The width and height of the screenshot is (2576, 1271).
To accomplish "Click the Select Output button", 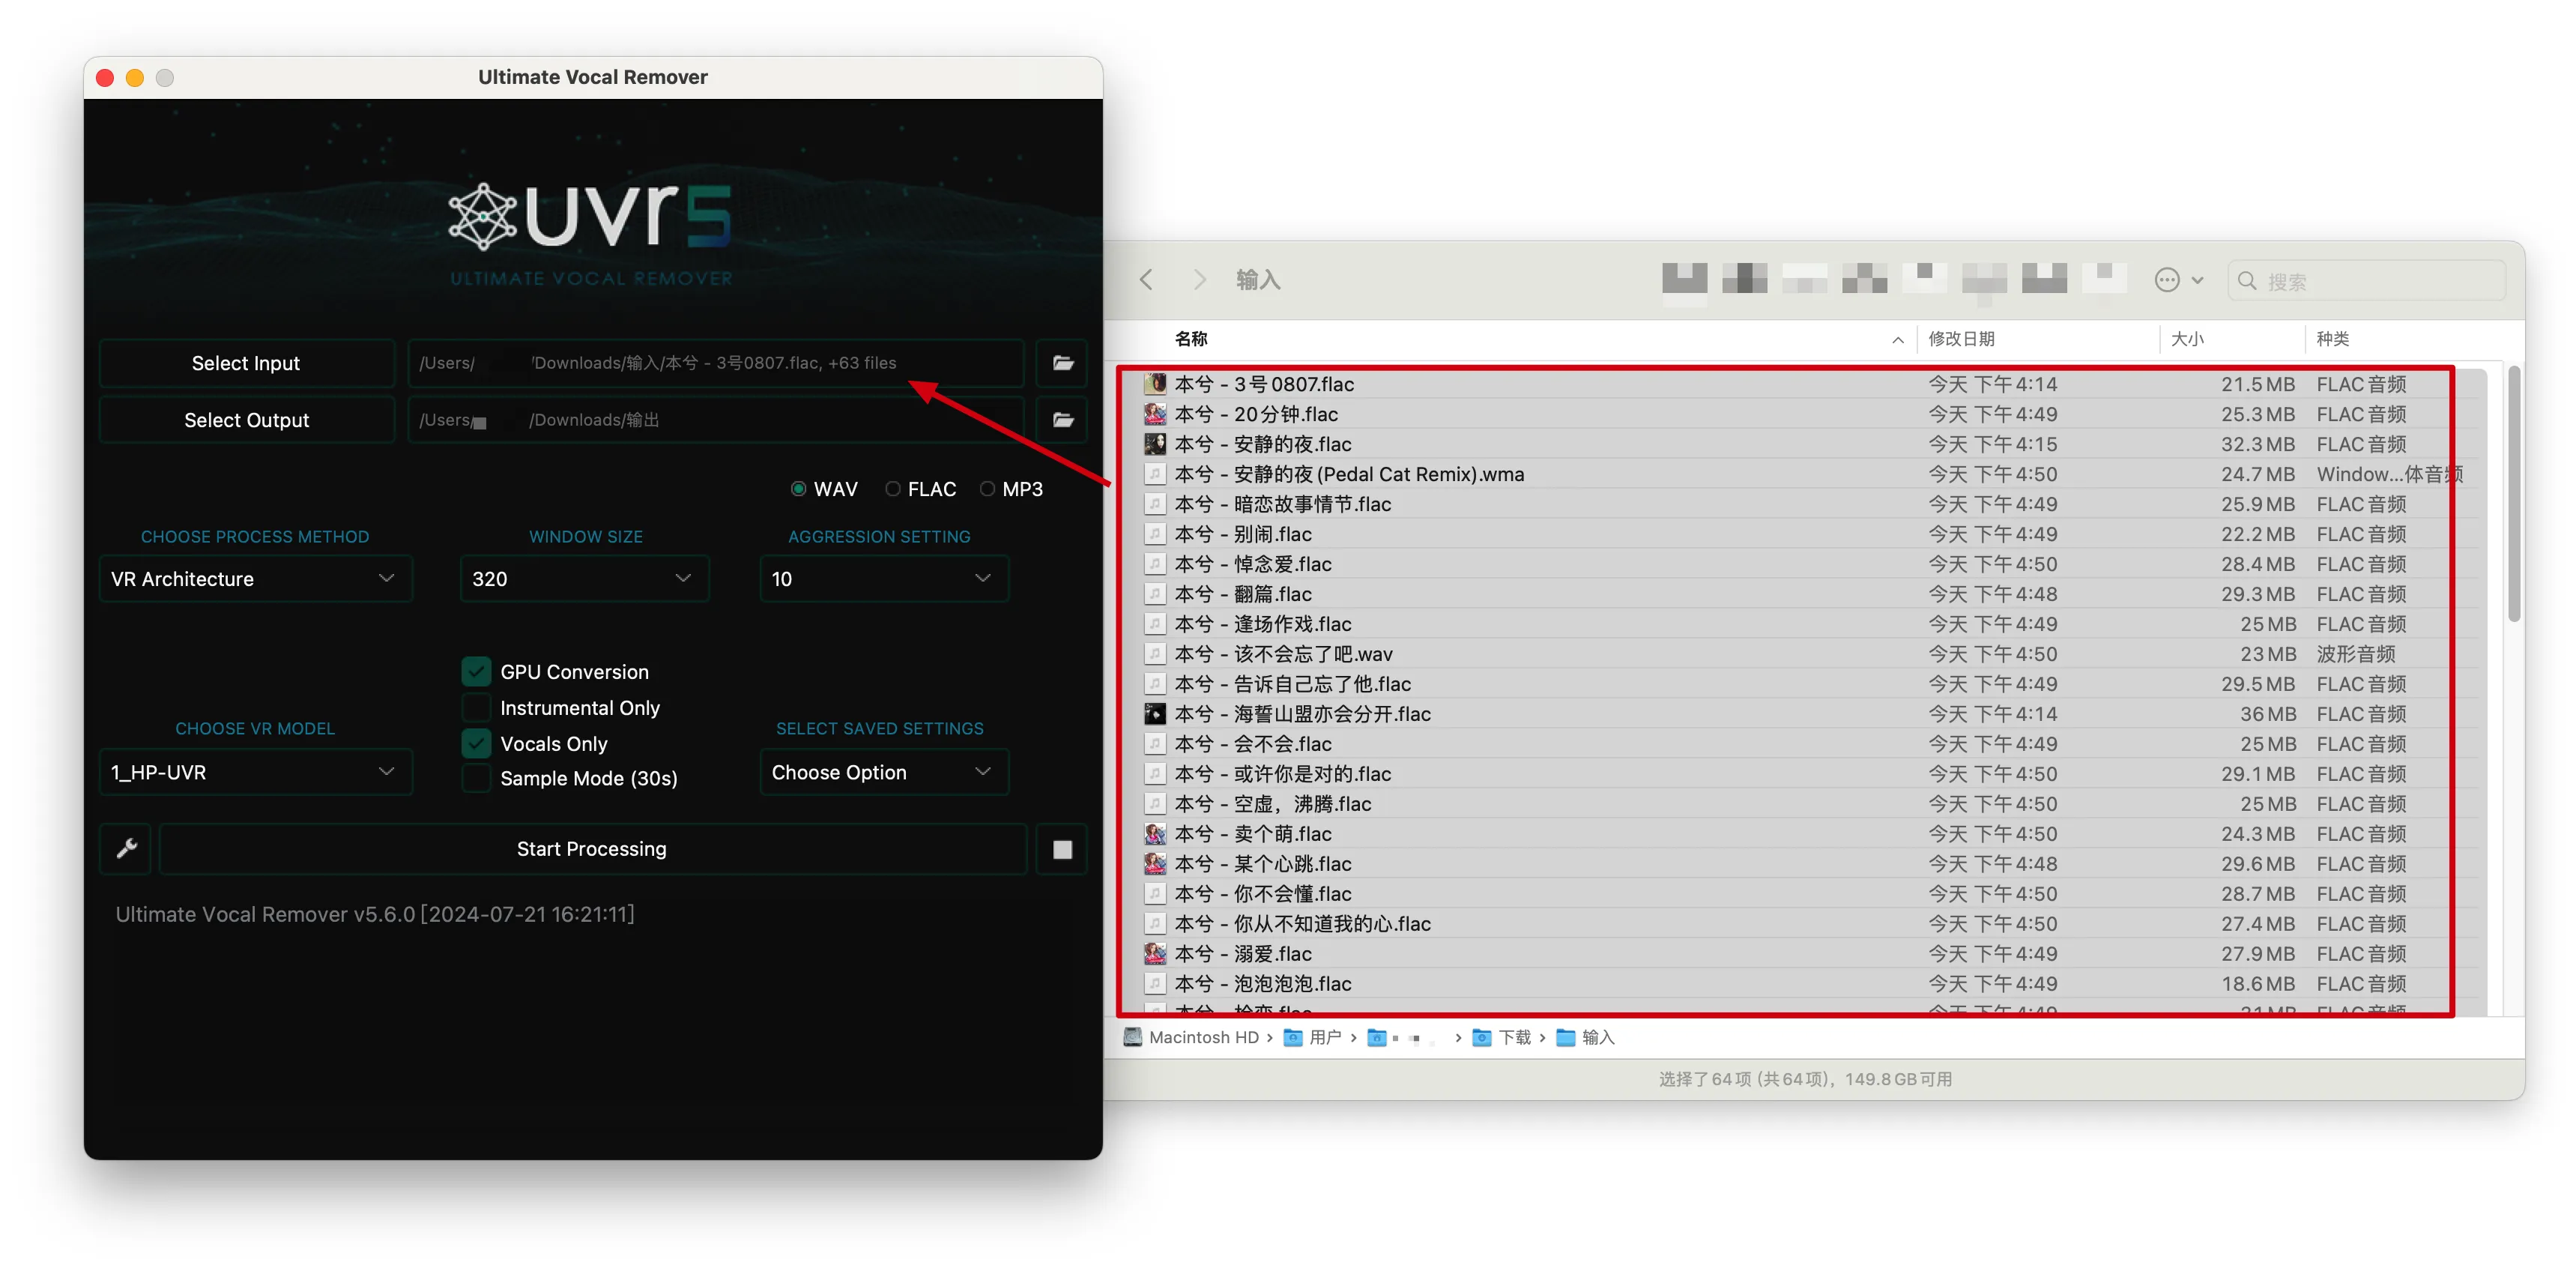I will 246,420.
